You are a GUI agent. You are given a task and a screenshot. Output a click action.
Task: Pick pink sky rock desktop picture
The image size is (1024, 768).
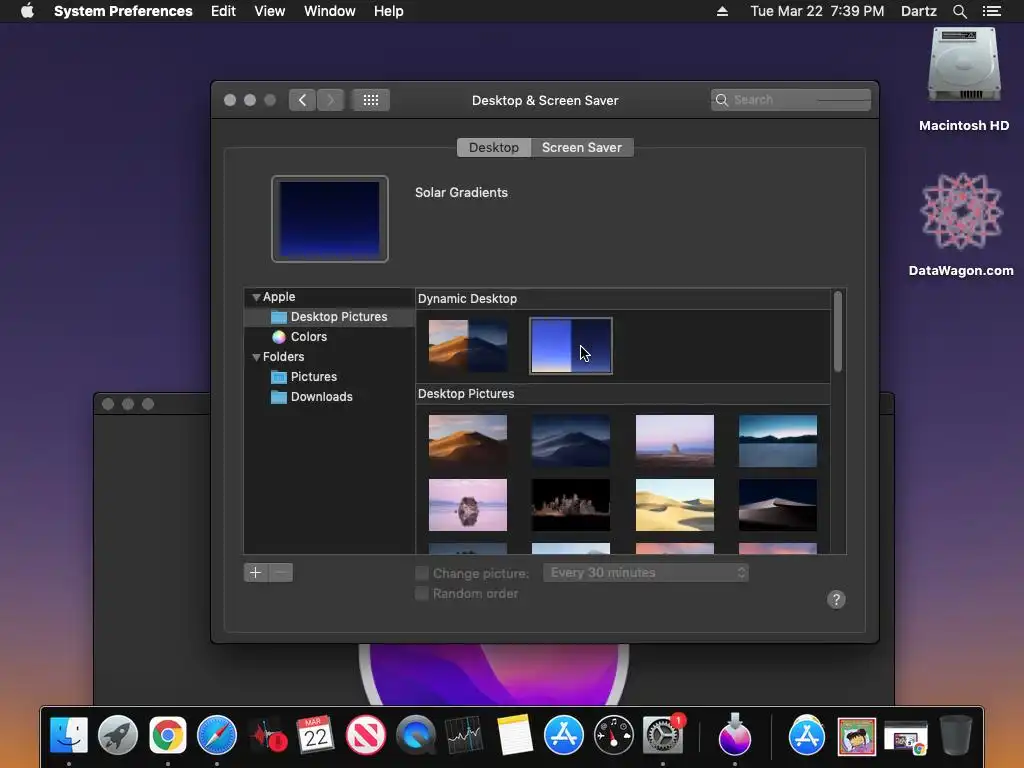point(675,441)
